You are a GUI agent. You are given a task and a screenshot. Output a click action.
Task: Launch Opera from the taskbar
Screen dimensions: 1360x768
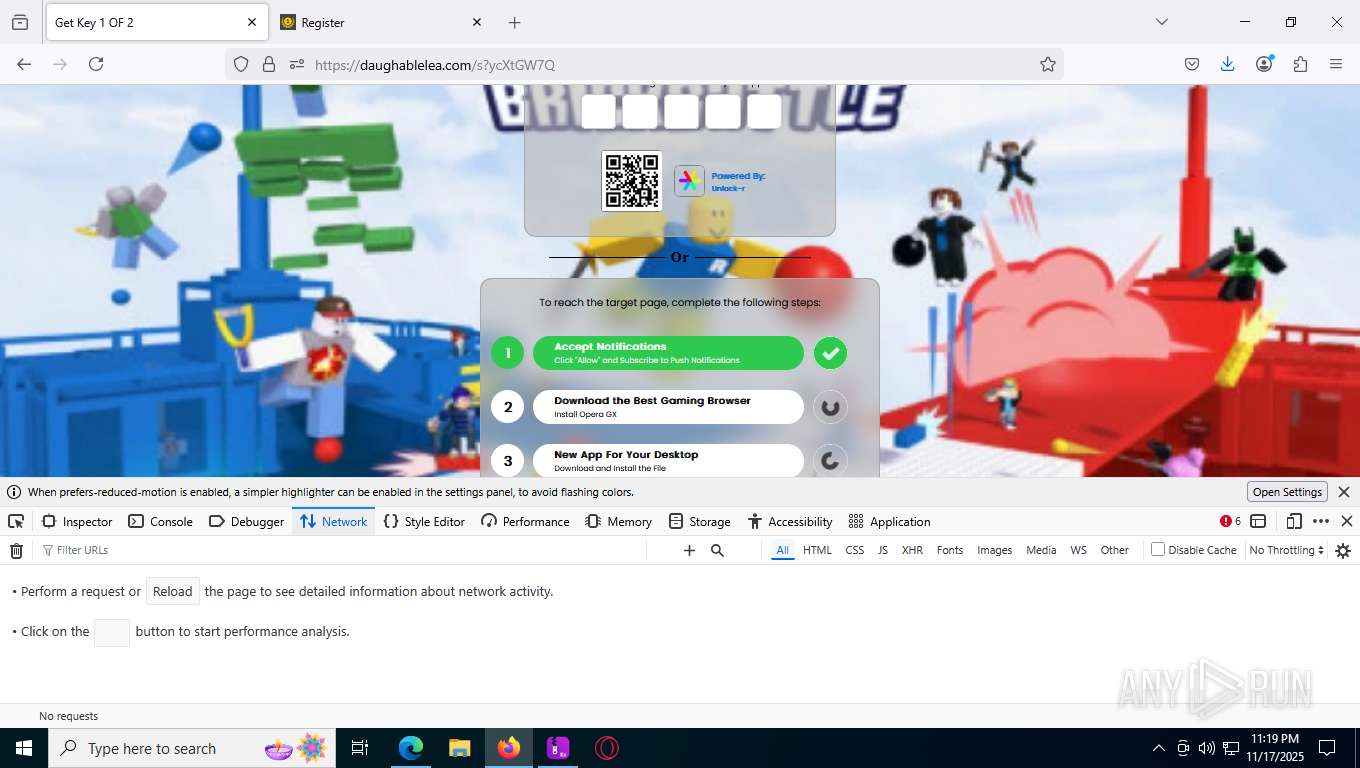[x=606, y=748]
